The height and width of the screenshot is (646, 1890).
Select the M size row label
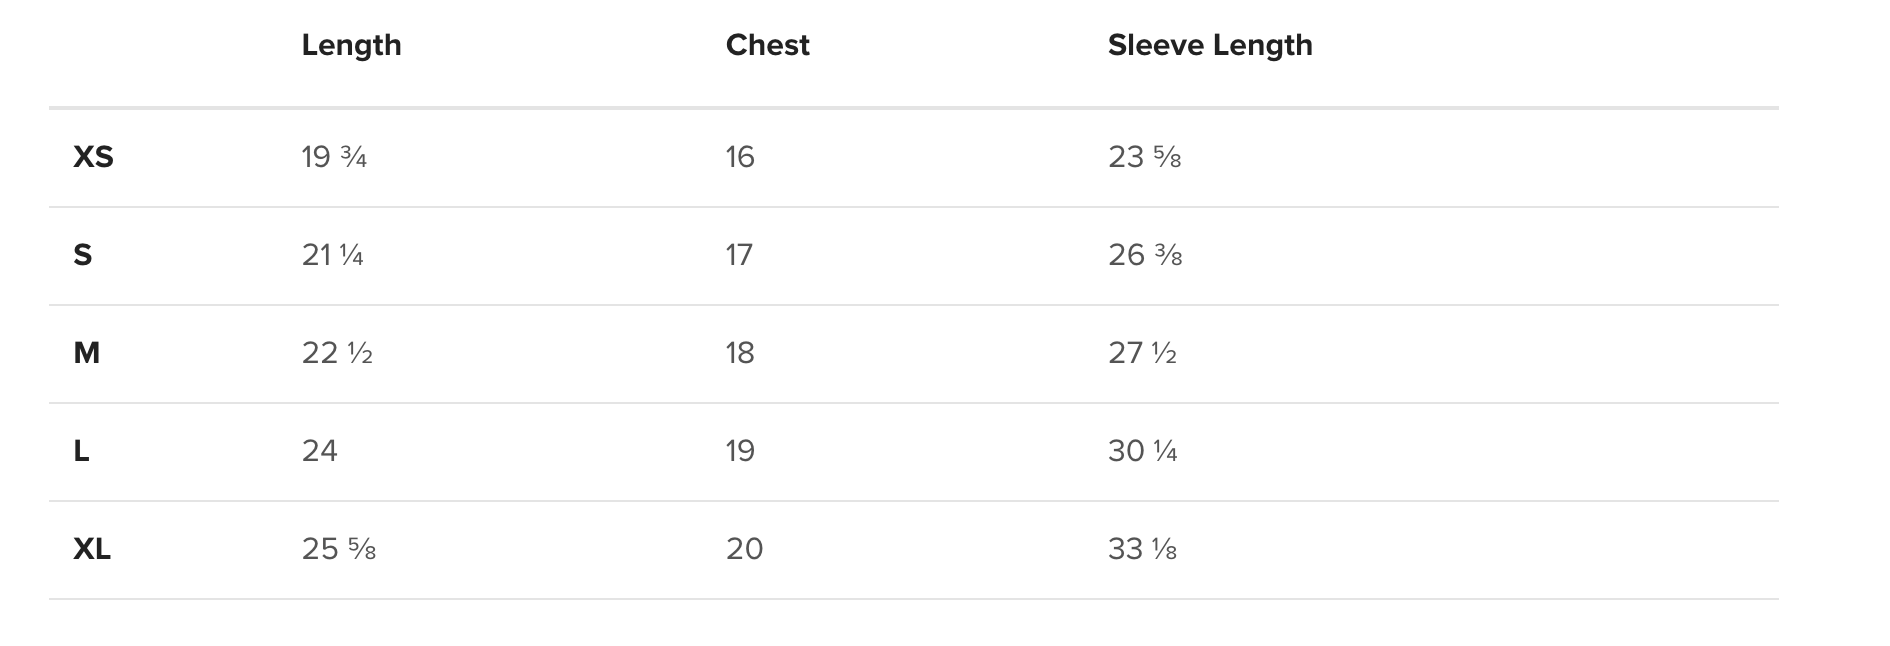coord(87,353)
